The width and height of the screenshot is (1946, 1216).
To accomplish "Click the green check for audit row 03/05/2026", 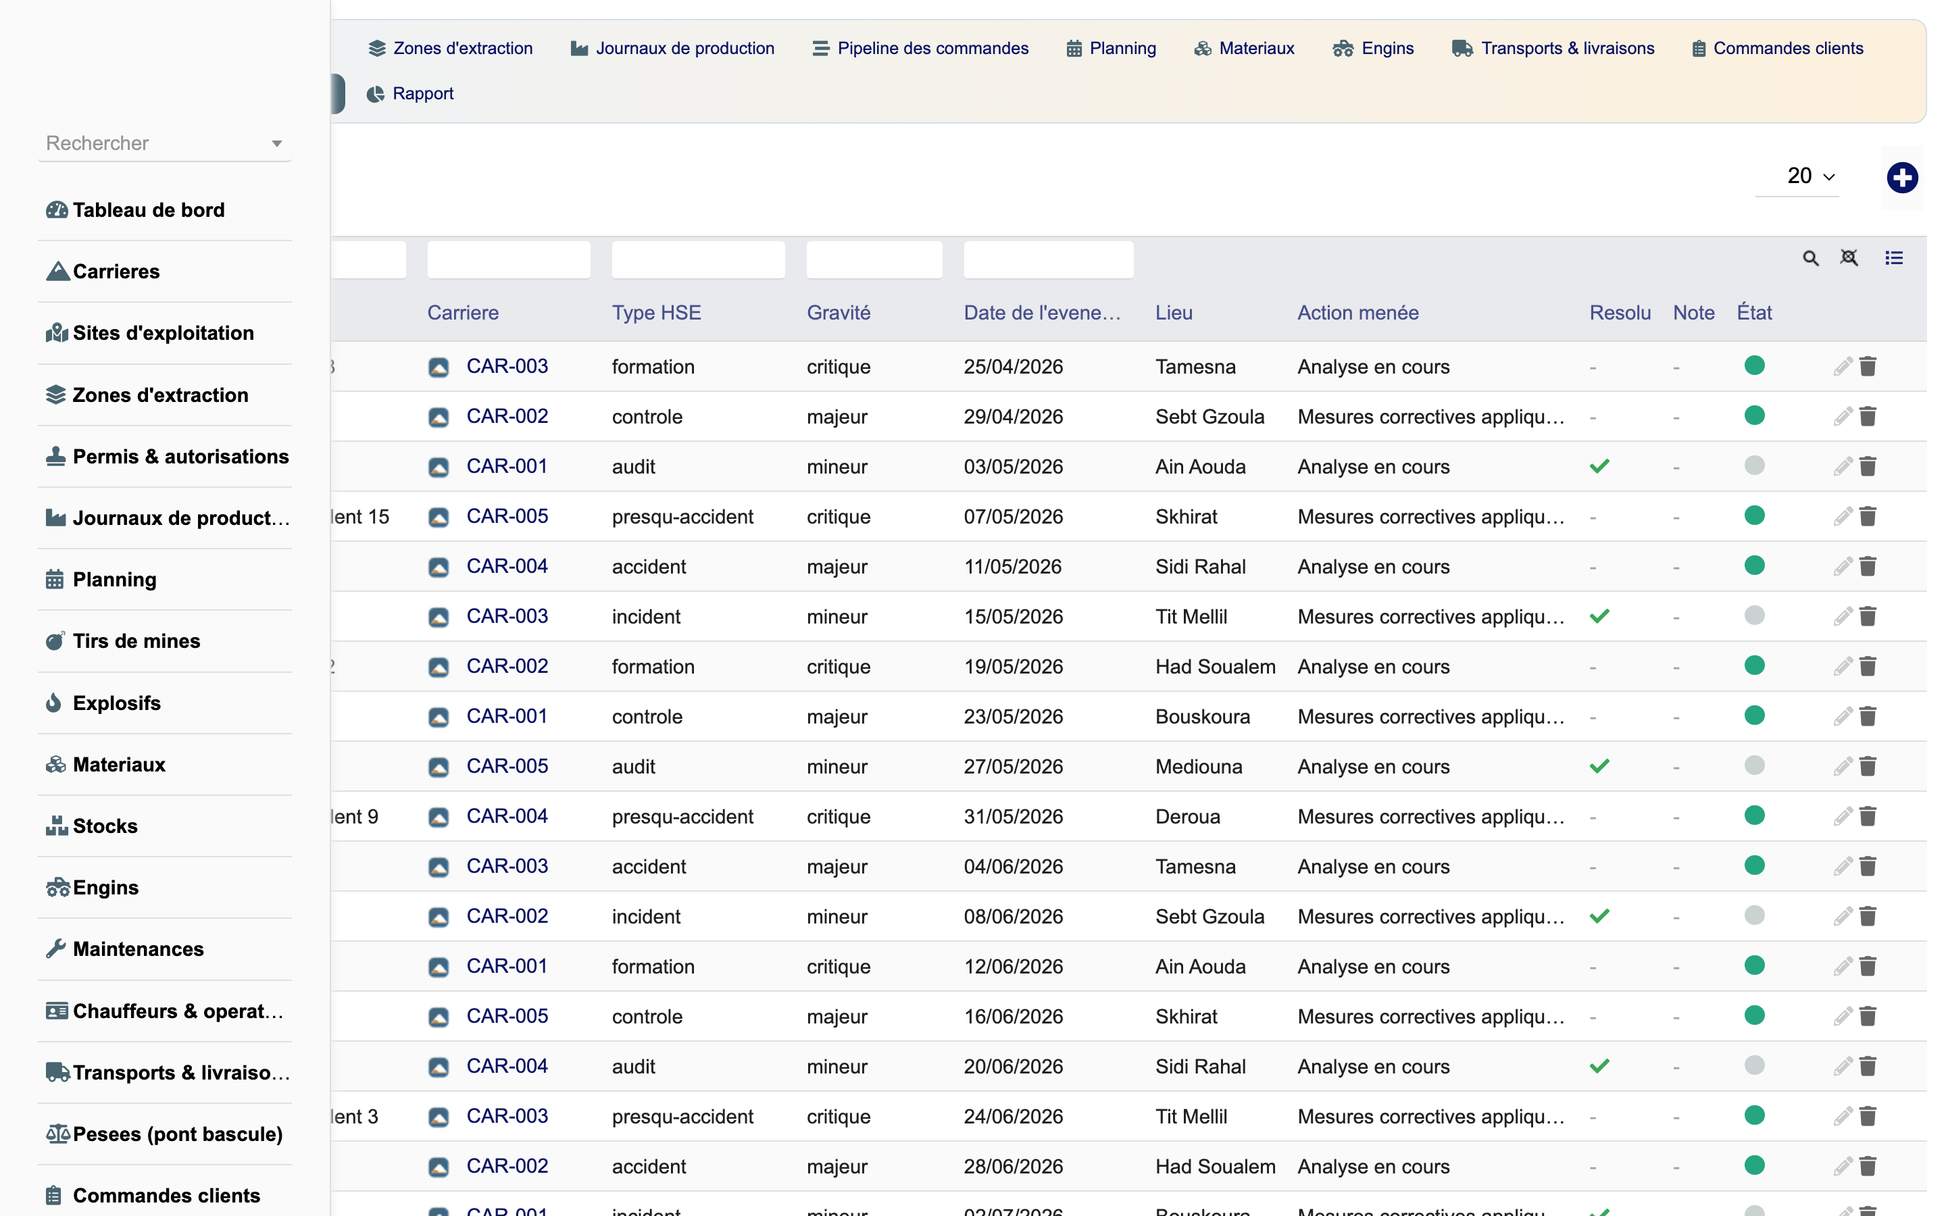I will [1599, 466].
